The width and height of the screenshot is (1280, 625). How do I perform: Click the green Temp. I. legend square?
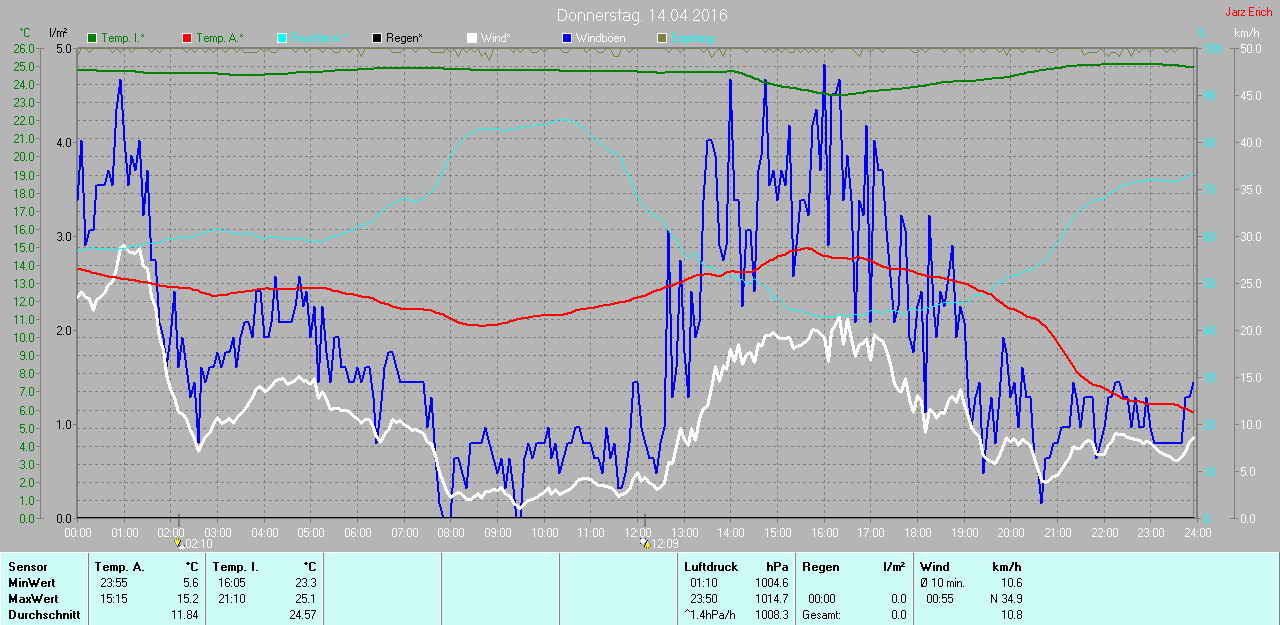click(x=92, y=38)
